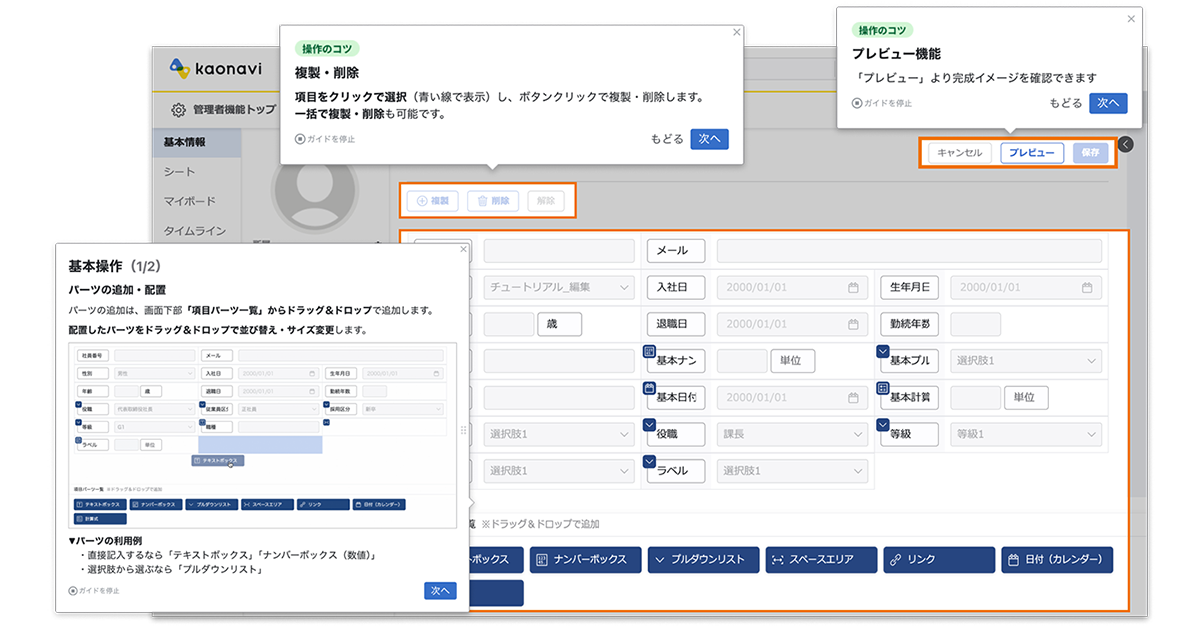Click 次へ in 基本操作 tooltip
Viewport: 1200px width, 628px height.
pyautogui.click(x=440, y=591)
